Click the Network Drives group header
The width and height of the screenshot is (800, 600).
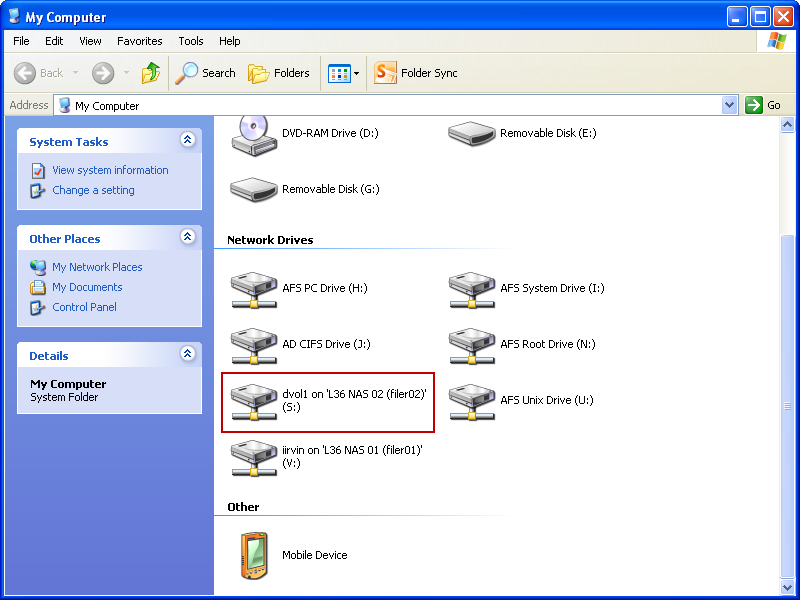[270, 240]
